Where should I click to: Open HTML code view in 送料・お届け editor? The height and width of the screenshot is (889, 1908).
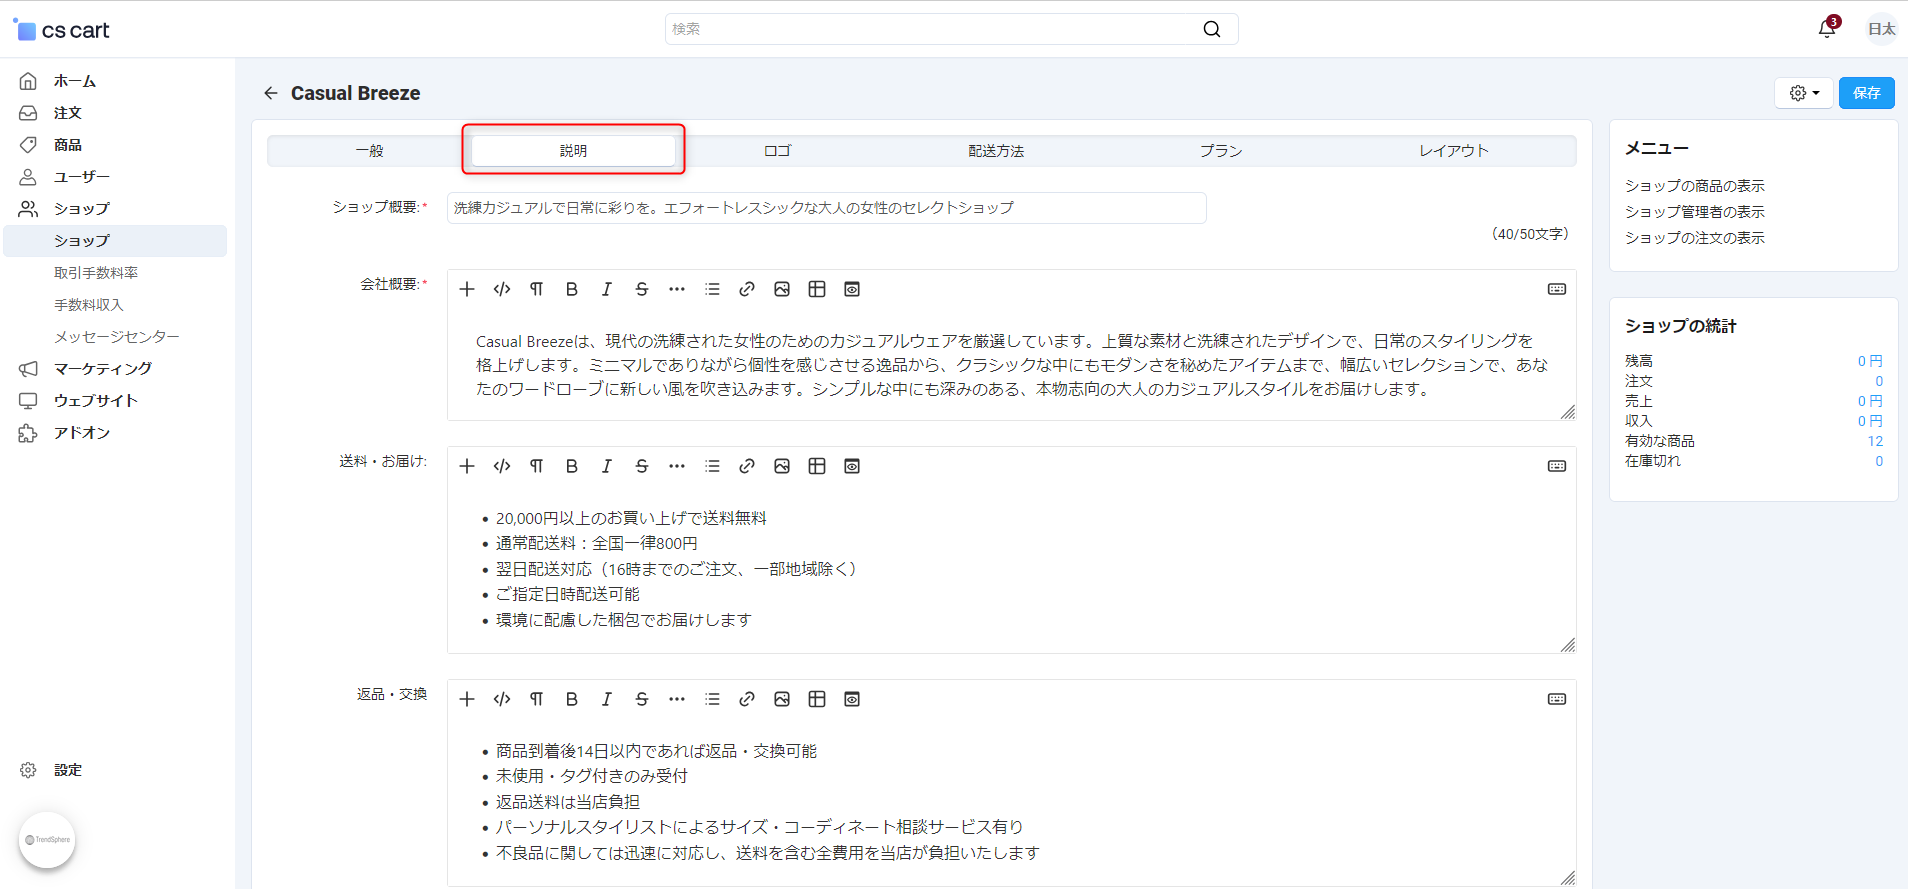click(x=502, y=466)
